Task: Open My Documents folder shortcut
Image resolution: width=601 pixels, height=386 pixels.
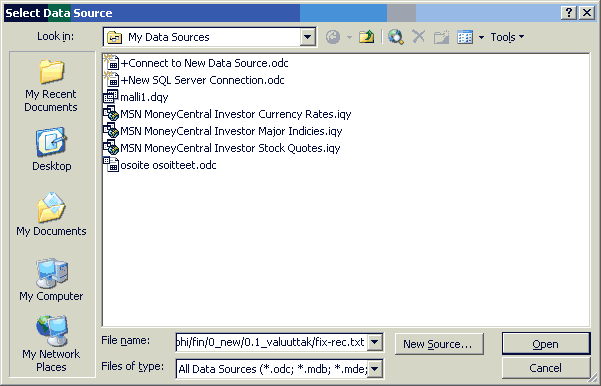Action: pos(51,214)
